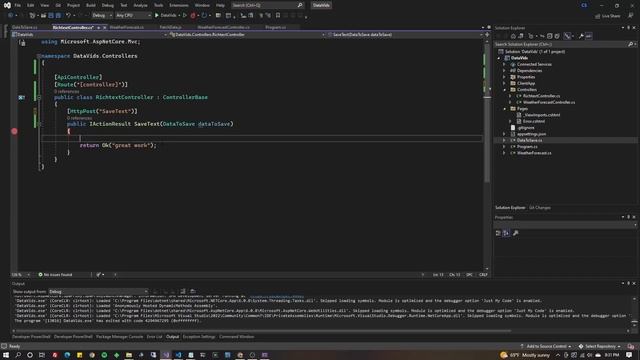Click the red breakpoint dot in editor margin

tap(14, 131)
